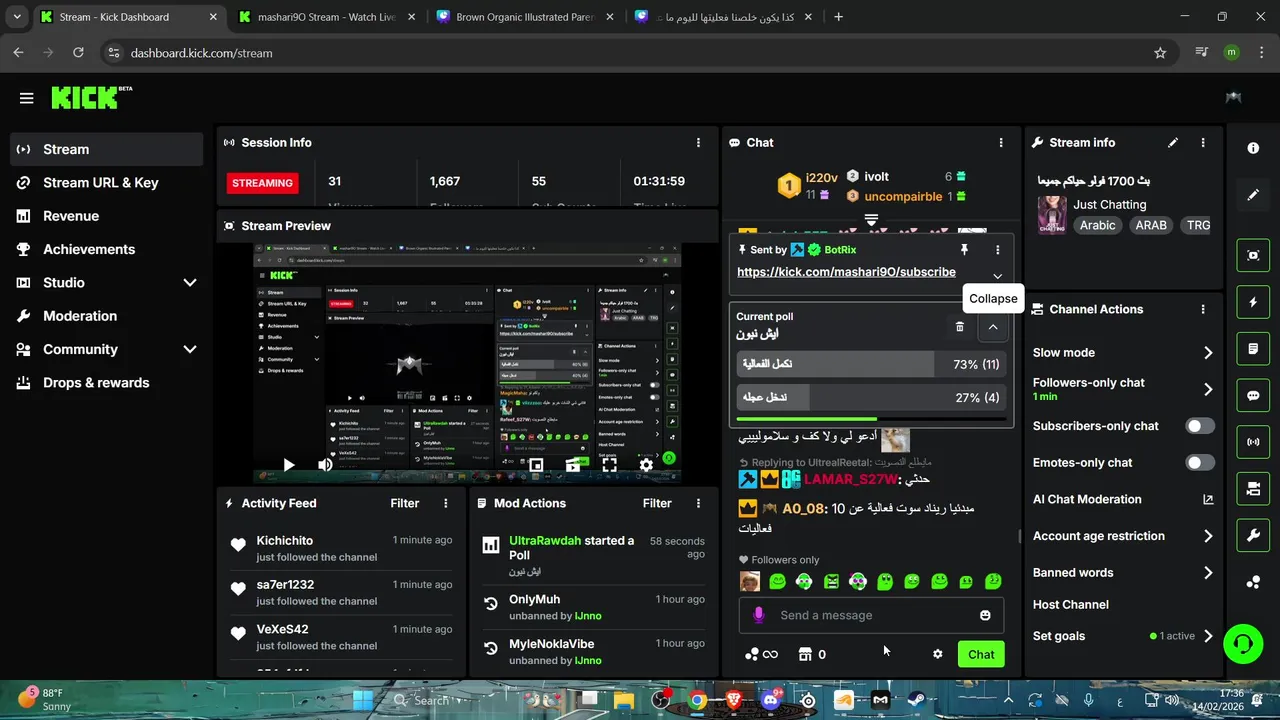The height and width of the screenshot is (720, 1280).
Task: Open the Channel Actions three-dot menu
Action: pos(1203,310)
